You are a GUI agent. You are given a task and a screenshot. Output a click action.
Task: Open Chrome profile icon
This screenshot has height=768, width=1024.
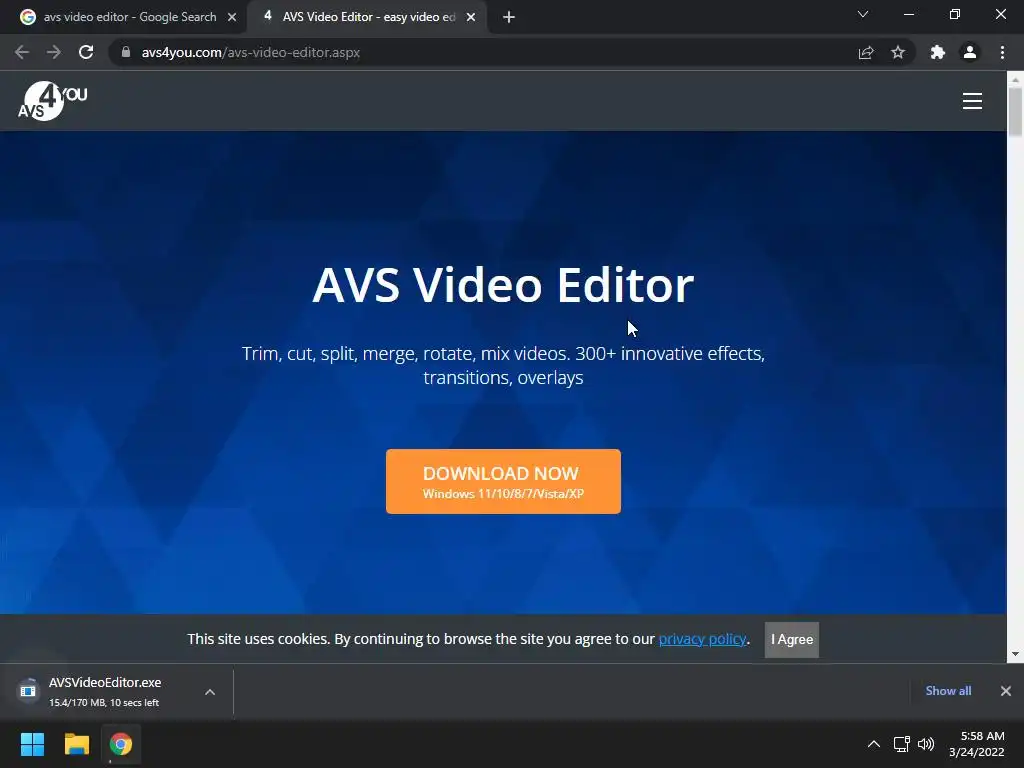tap(970, 52)
